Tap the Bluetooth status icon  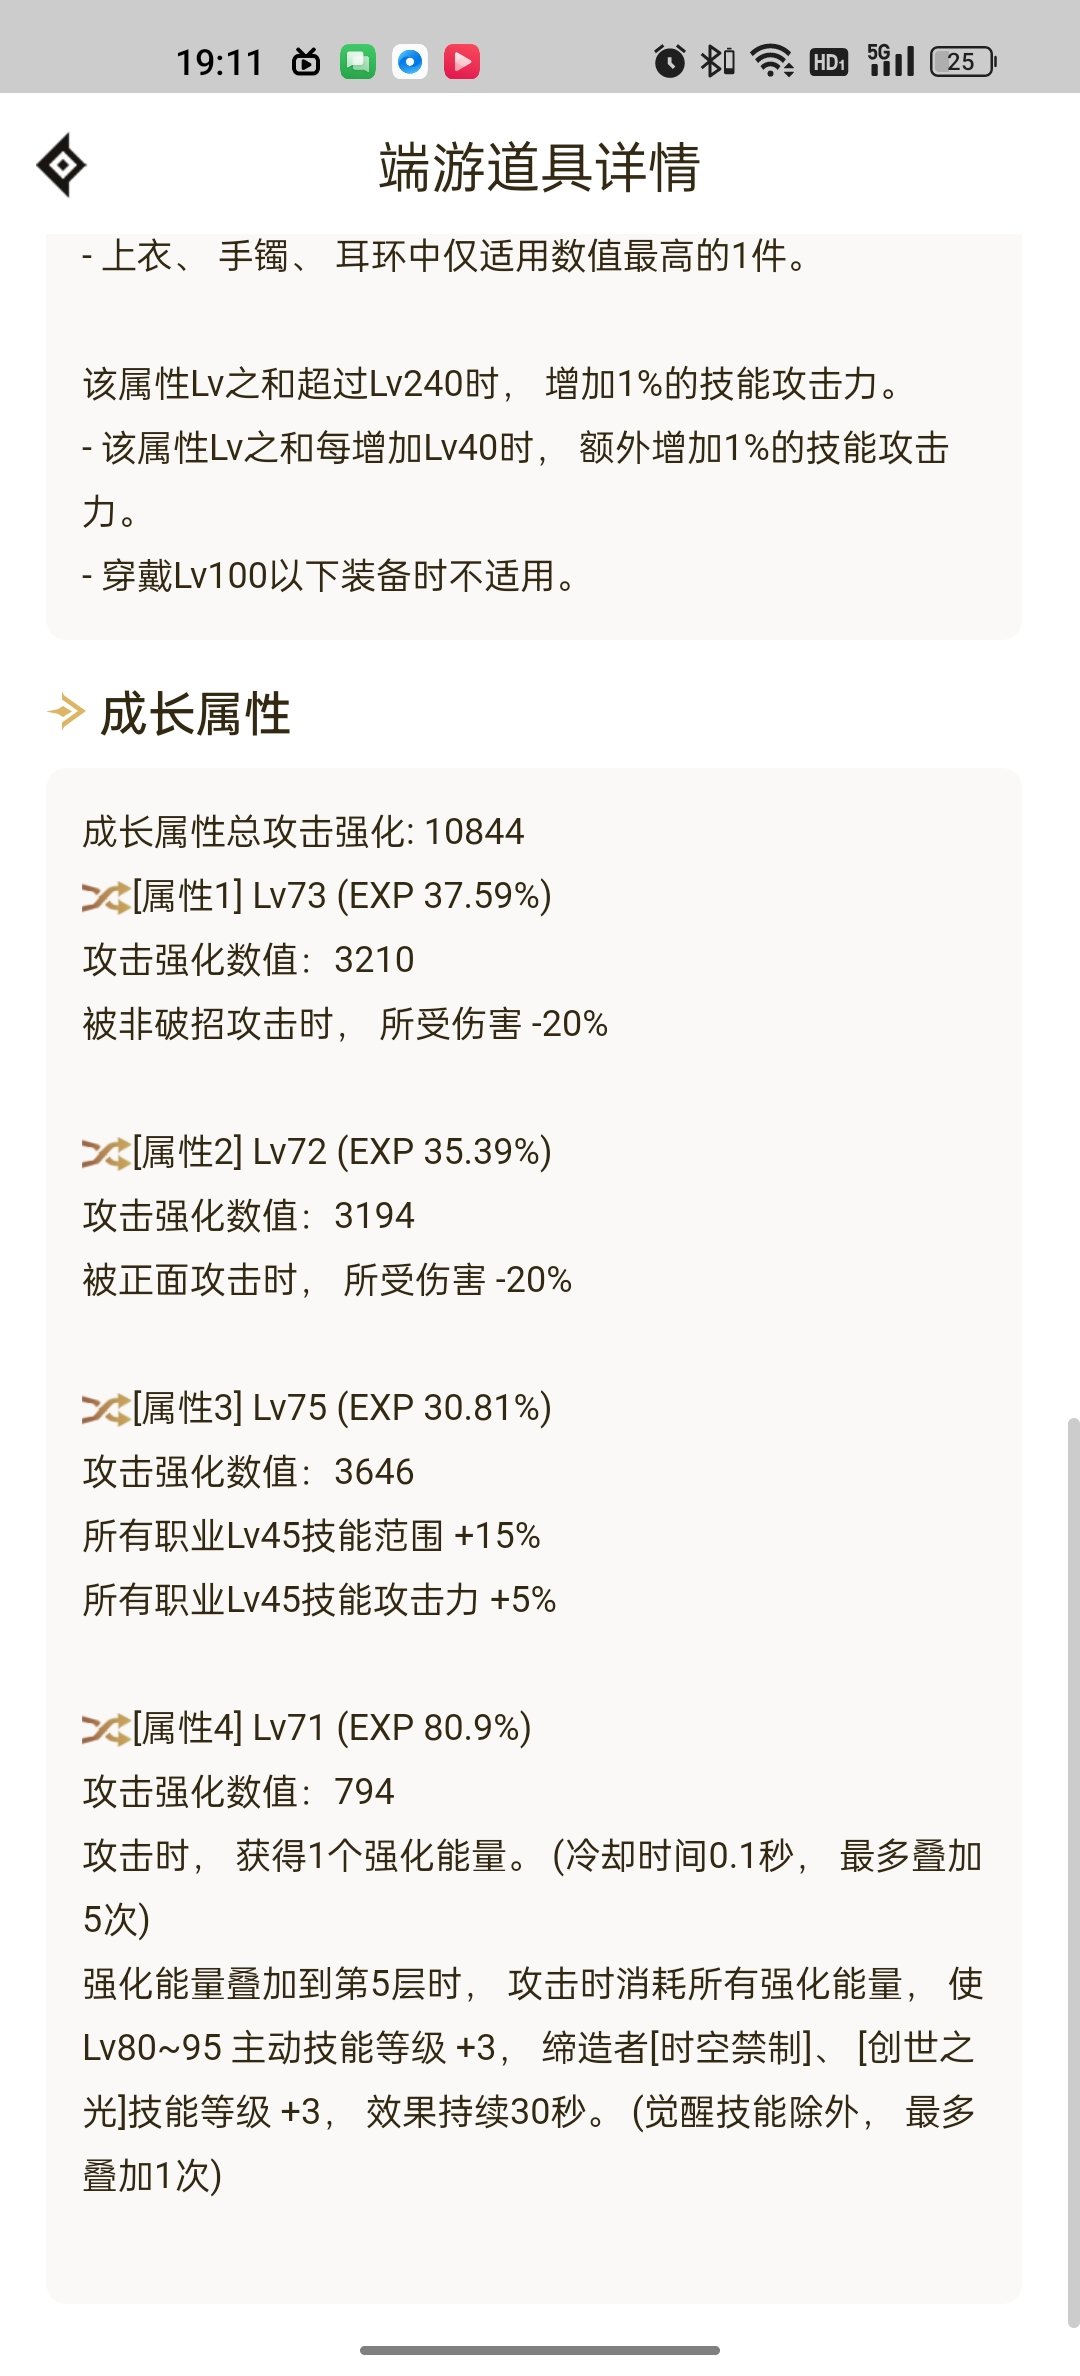point(717,61)
